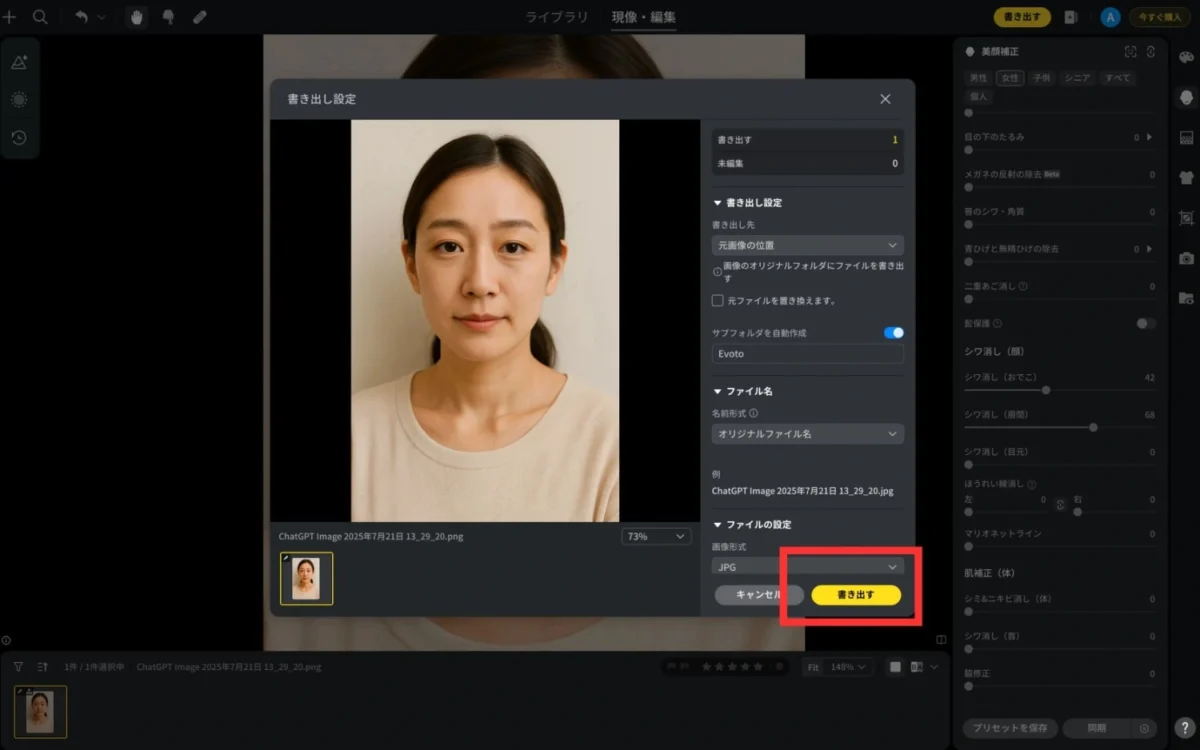Open the account avatar "A"
Viewport: 1200px width, 750px height.
(x=1110, y=17)
